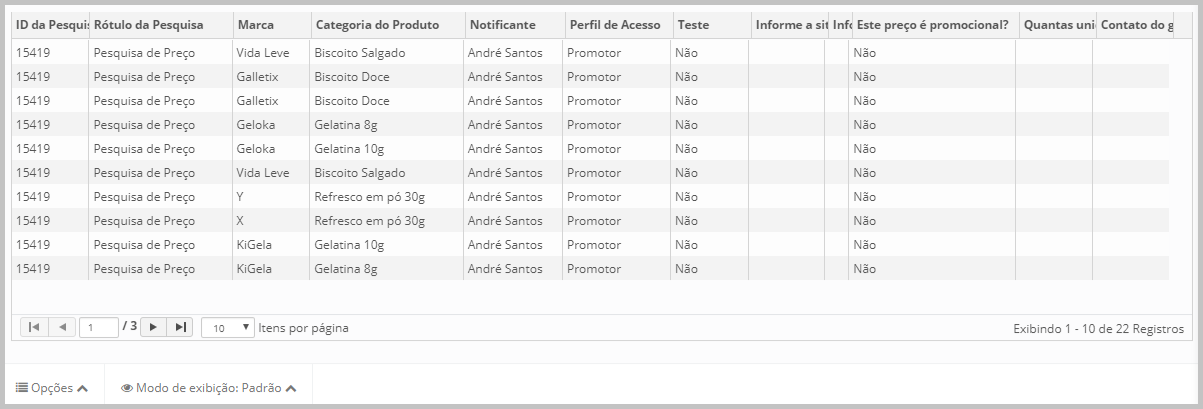Expand Modo de exibição: Padrão selector
Screen dimensions: 1203x409
[x=208, y=388]
